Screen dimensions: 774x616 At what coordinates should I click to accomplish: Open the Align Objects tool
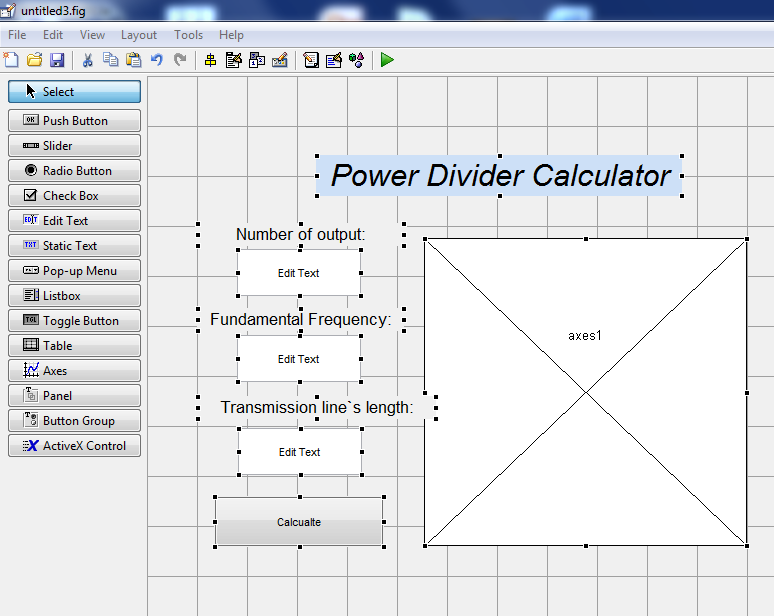tap(210, 60)
